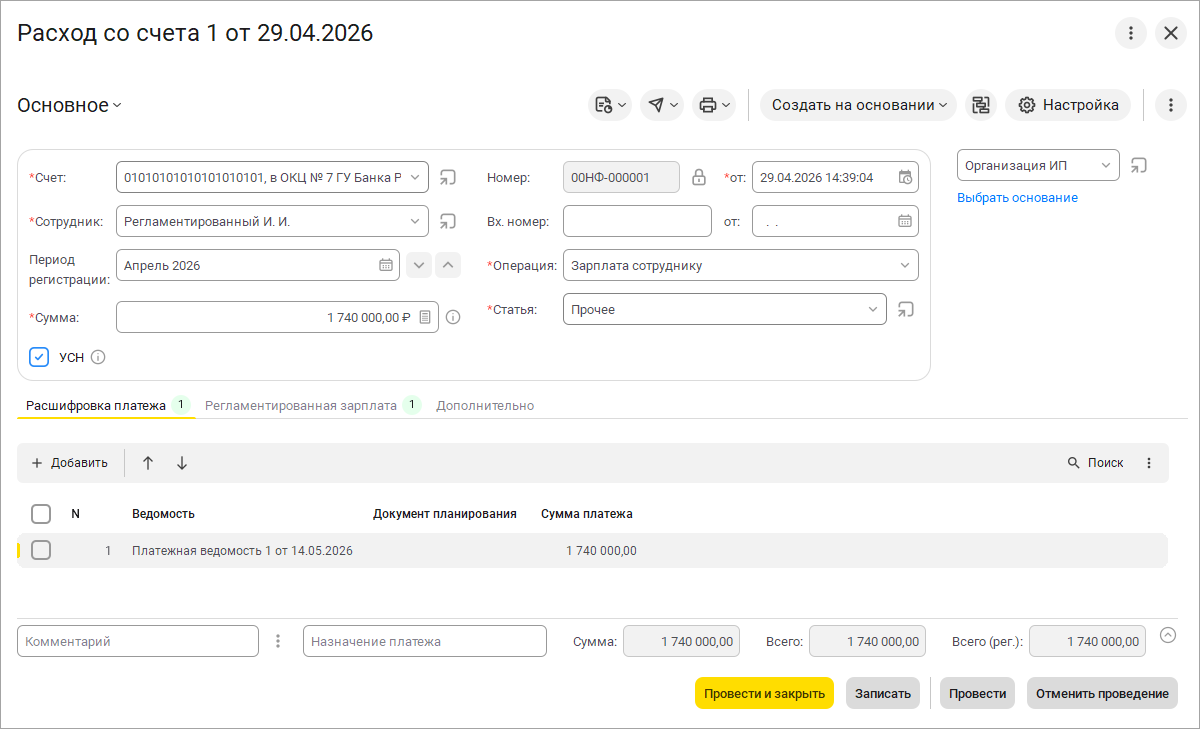Image resolution: width=1200 pixels, height=729 pixels.
Task: Click the Всего (рег.) total field
Action: click(x=1087, y=641)
